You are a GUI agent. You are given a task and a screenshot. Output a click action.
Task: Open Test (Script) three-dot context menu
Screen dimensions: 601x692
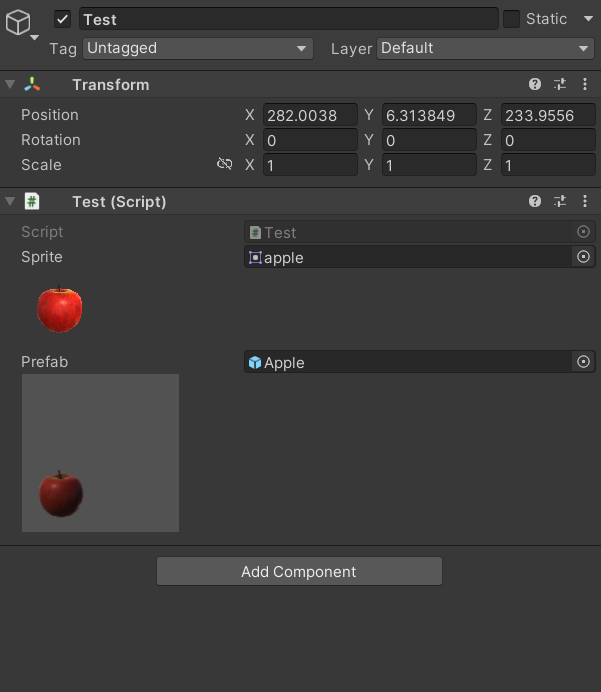point(585,201)
